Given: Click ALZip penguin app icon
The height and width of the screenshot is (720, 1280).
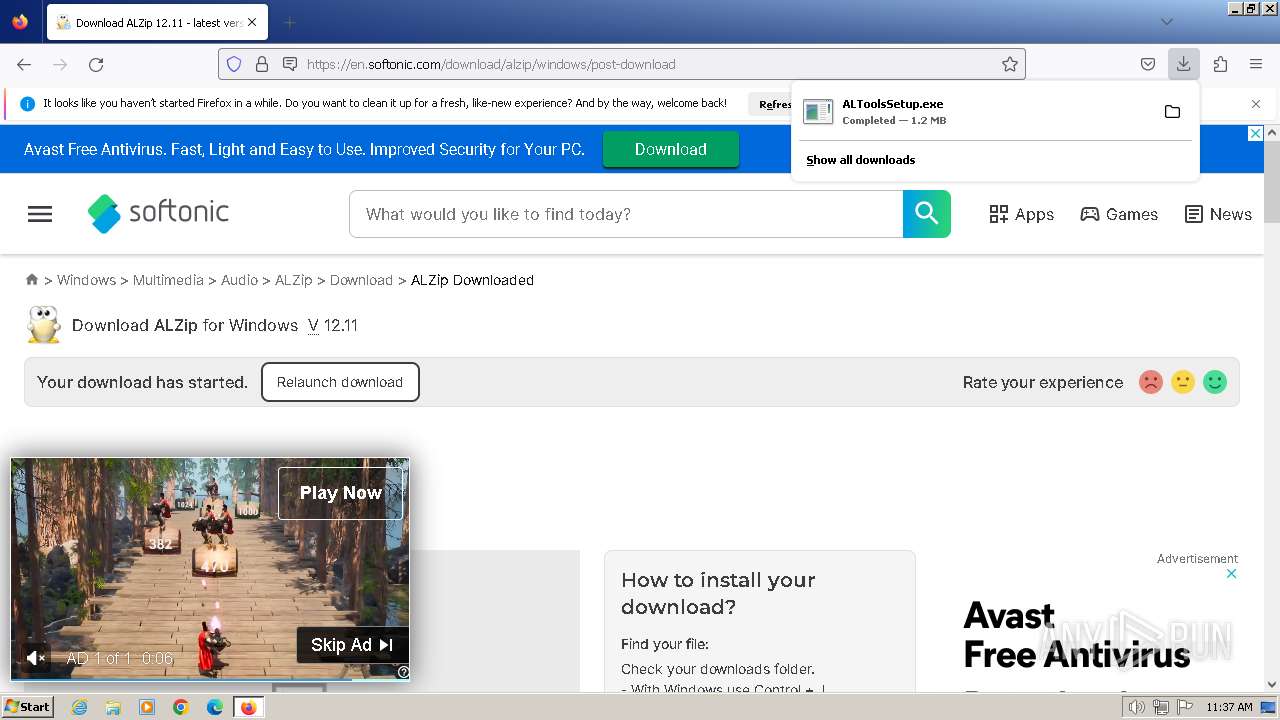Looking at the screenshot, I should pos(43,325).
